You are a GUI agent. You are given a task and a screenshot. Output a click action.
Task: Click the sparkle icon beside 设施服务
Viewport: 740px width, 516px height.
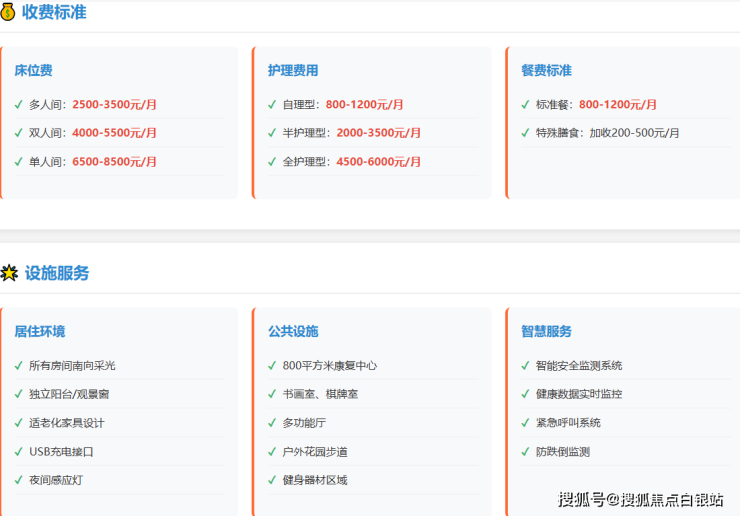pyautogui.click(x=9, y=273)
